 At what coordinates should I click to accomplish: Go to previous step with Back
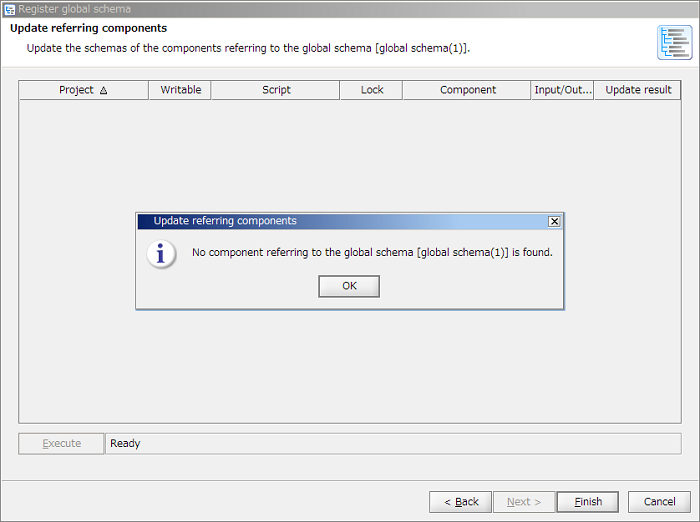point(460,502)
